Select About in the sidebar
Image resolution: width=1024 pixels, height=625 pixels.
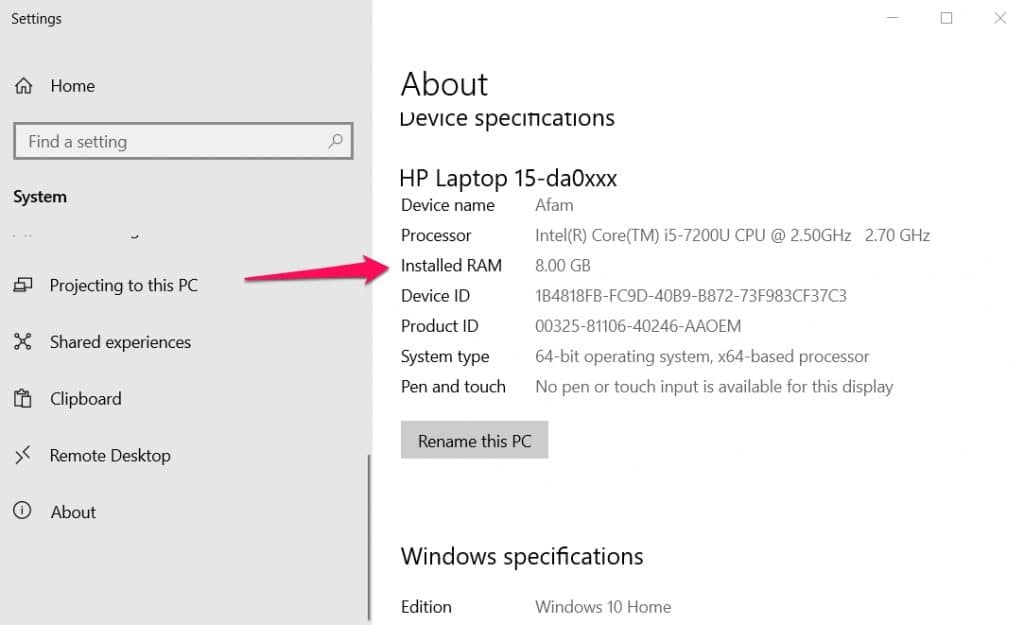(x=73, y=512)
